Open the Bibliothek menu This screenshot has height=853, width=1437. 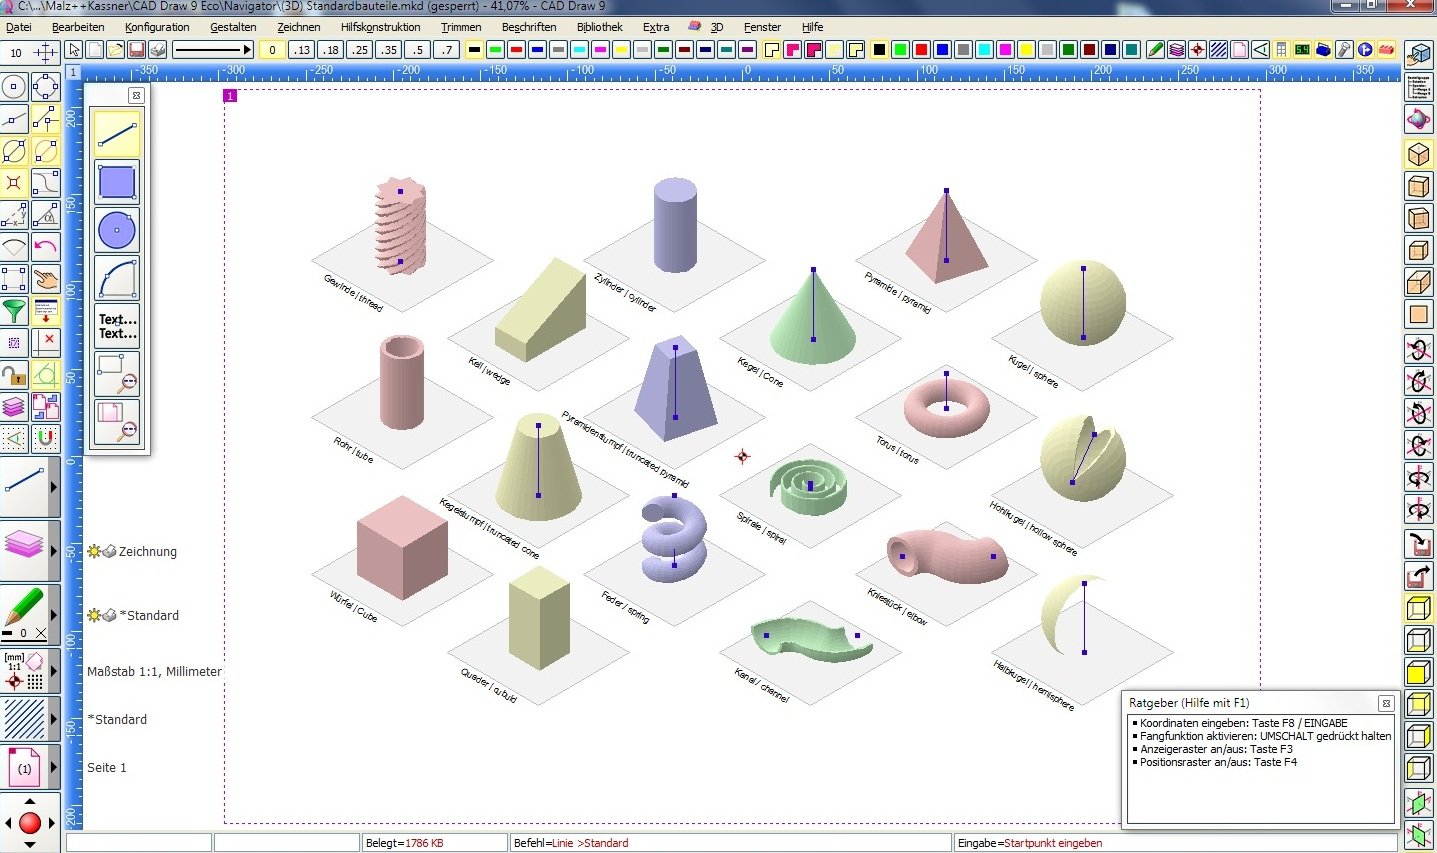click(x=600, y=27)
